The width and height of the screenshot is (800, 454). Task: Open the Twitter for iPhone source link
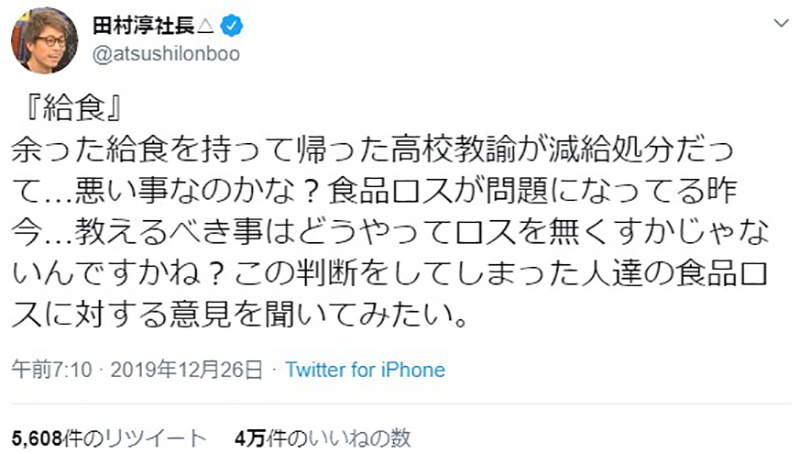(365, 369)
